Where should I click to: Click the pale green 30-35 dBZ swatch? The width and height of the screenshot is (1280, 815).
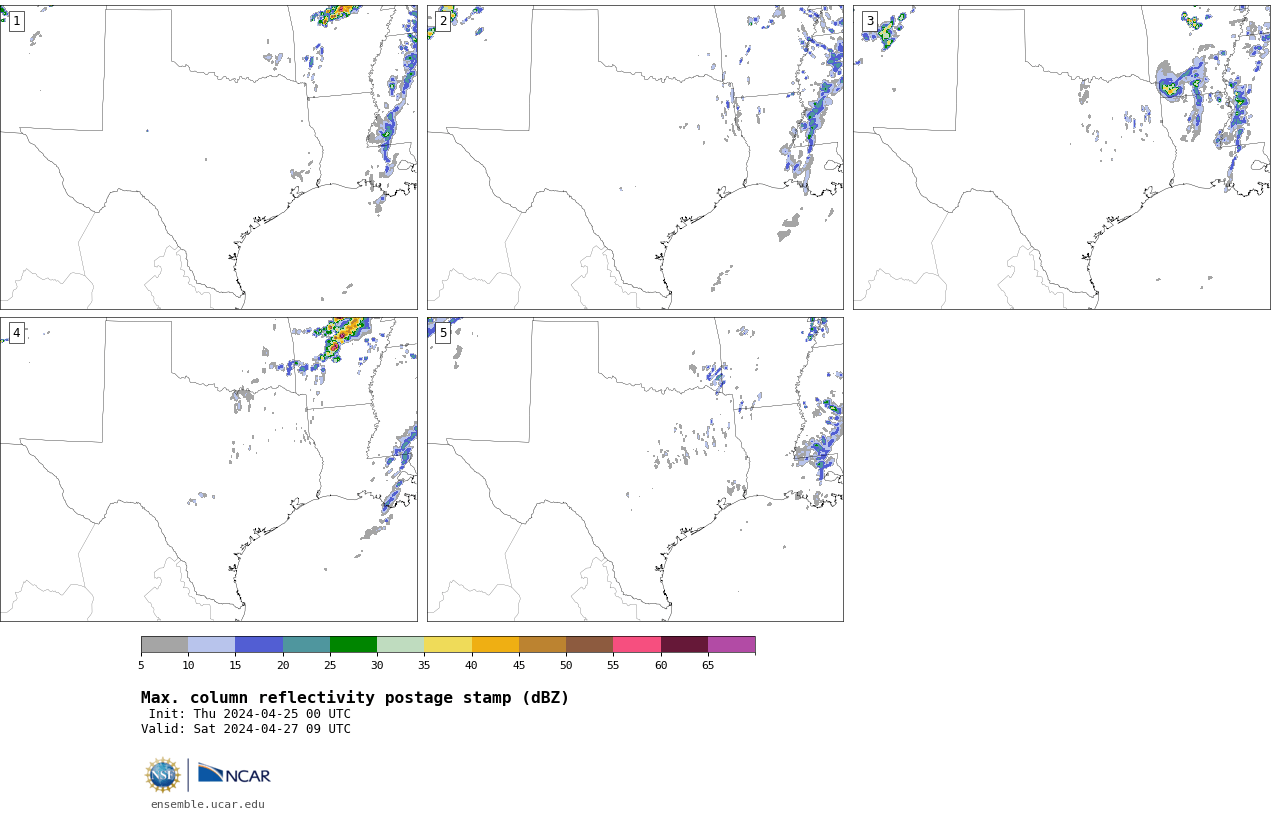tap(400, 645)
